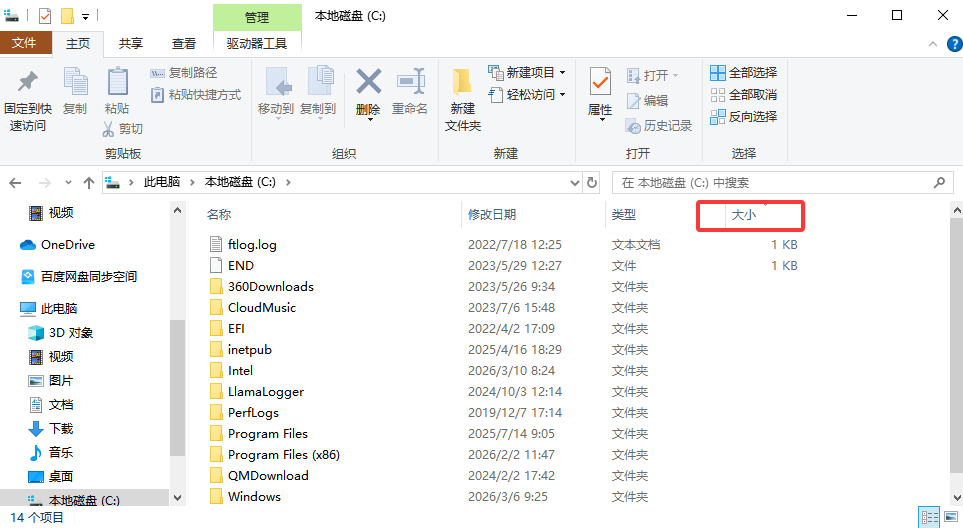Expand the address bar history dropdown
Viewport: 963px width, 528px height.
tap(575, 182)
